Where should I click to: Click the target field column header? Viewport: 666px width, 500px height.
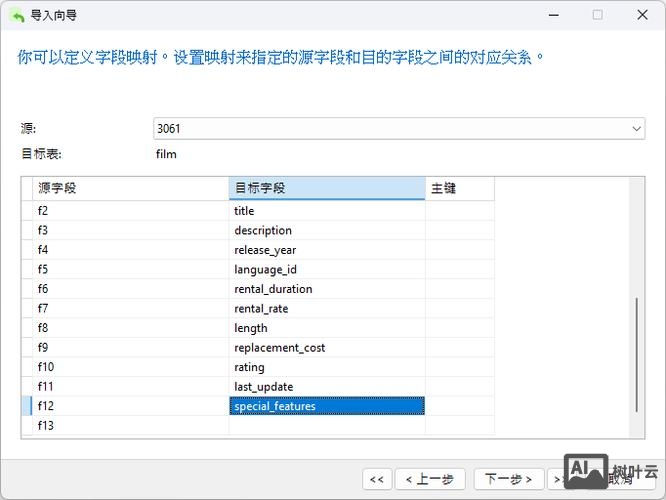click(x=327, y=188)
